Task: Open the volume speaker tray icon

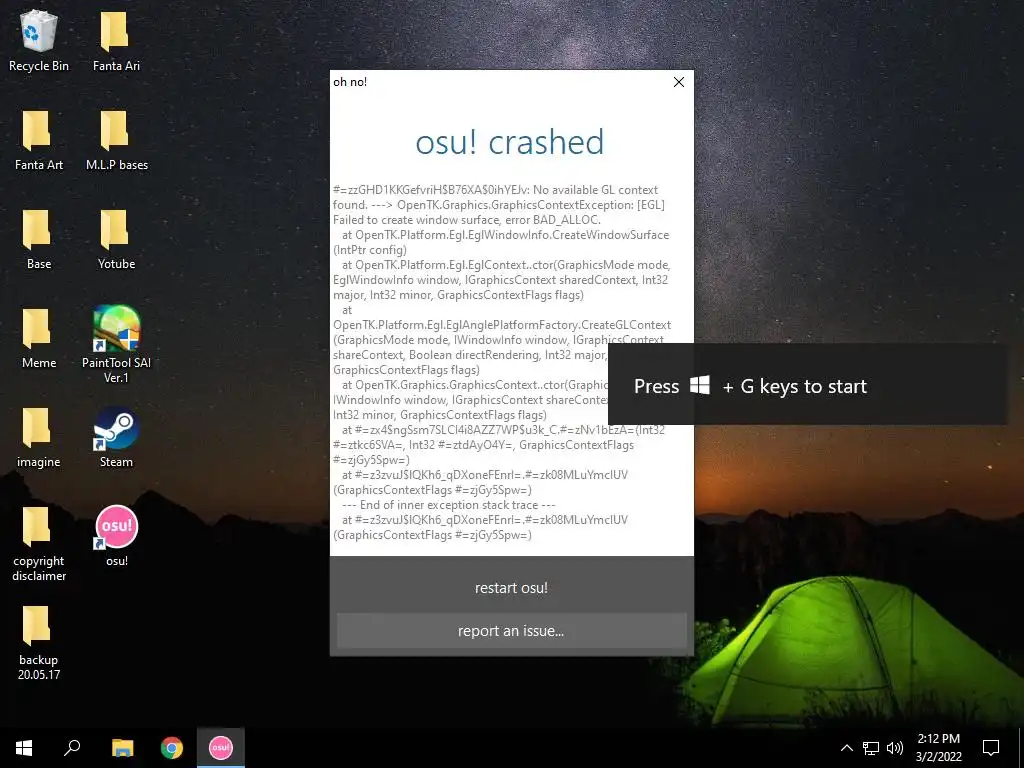Action: (895, 748)
